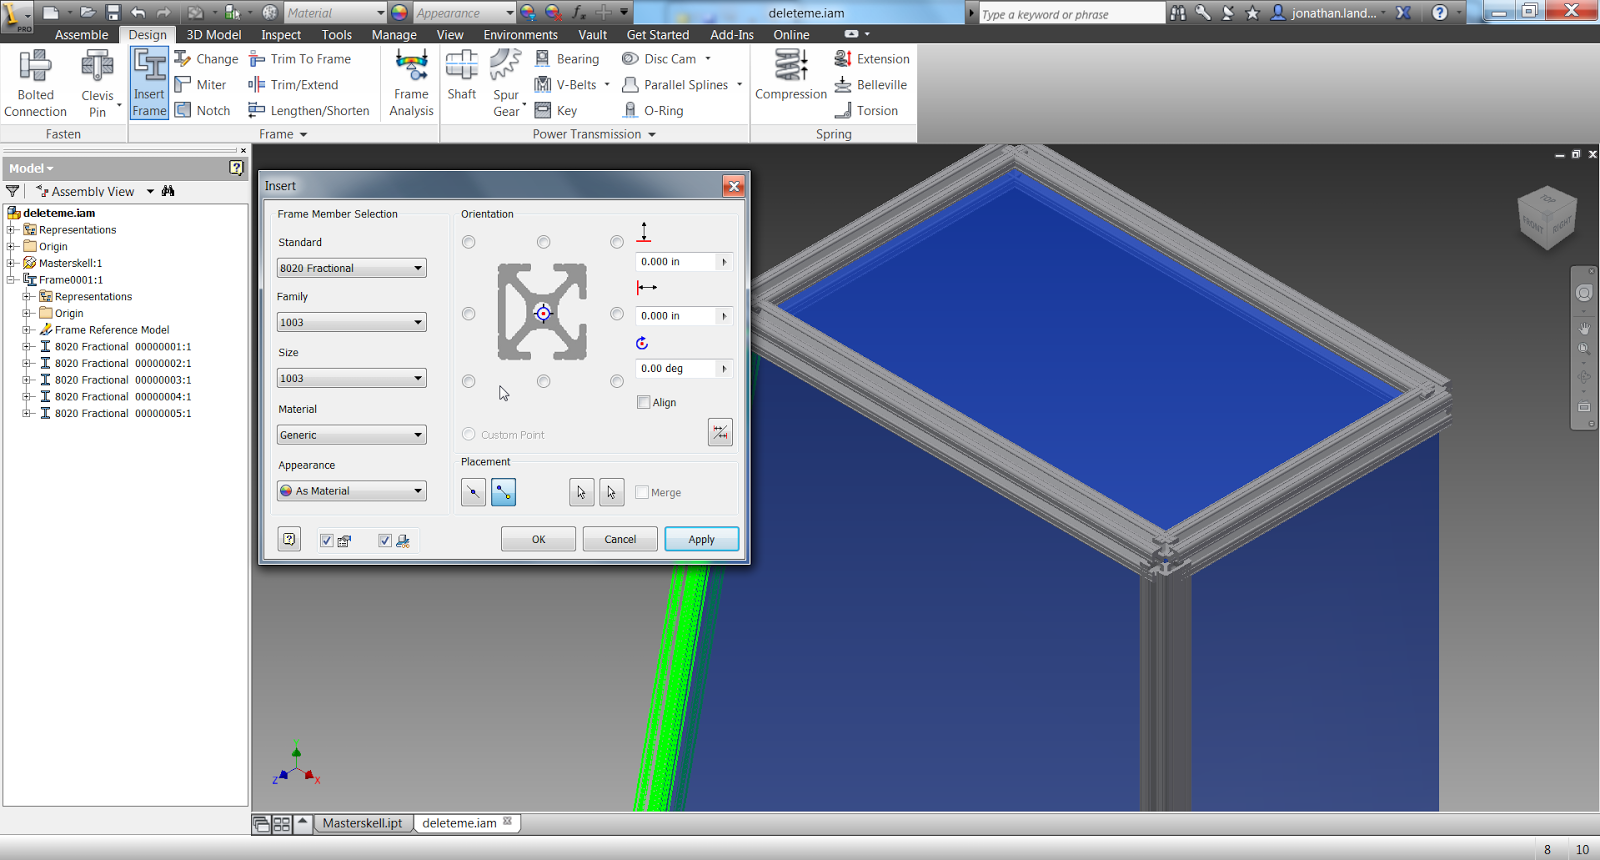
Task: Activate the Insert Frame tool
Action: (149, 83)
